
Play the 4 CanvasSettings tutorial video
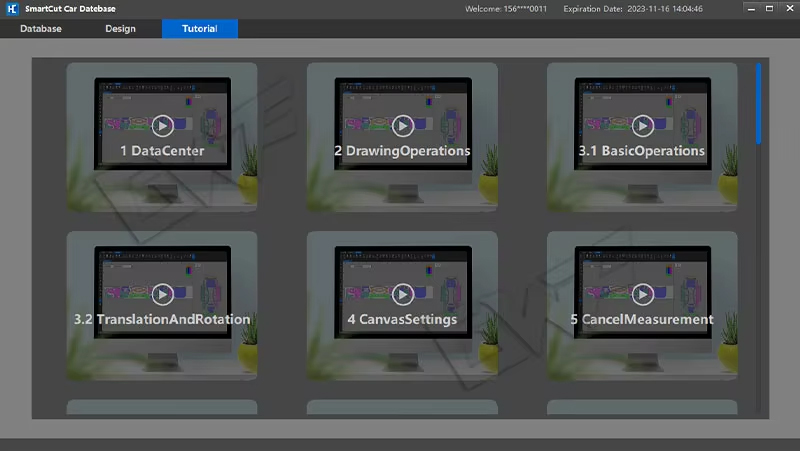pyautogui.click(x=403, y=294)
